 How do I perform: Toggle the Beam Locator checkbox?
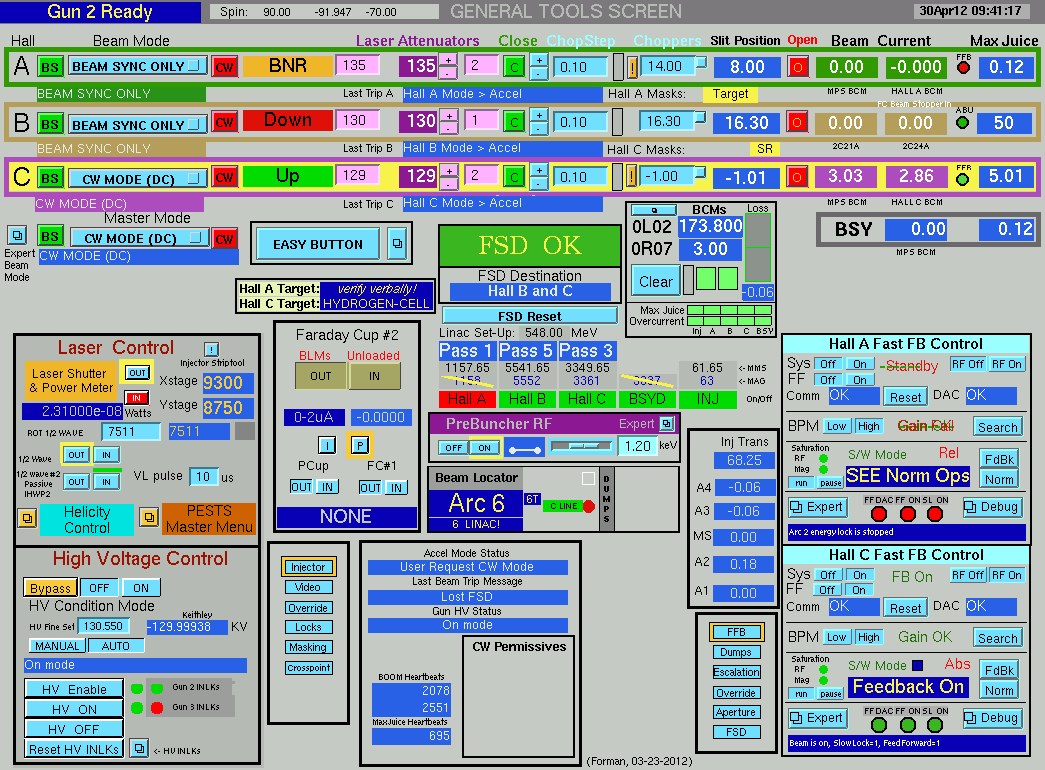coord(588,478)
